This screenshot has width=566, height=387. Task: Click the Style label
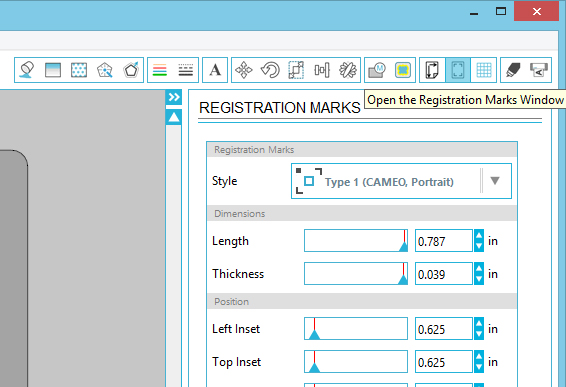(225, 181)
